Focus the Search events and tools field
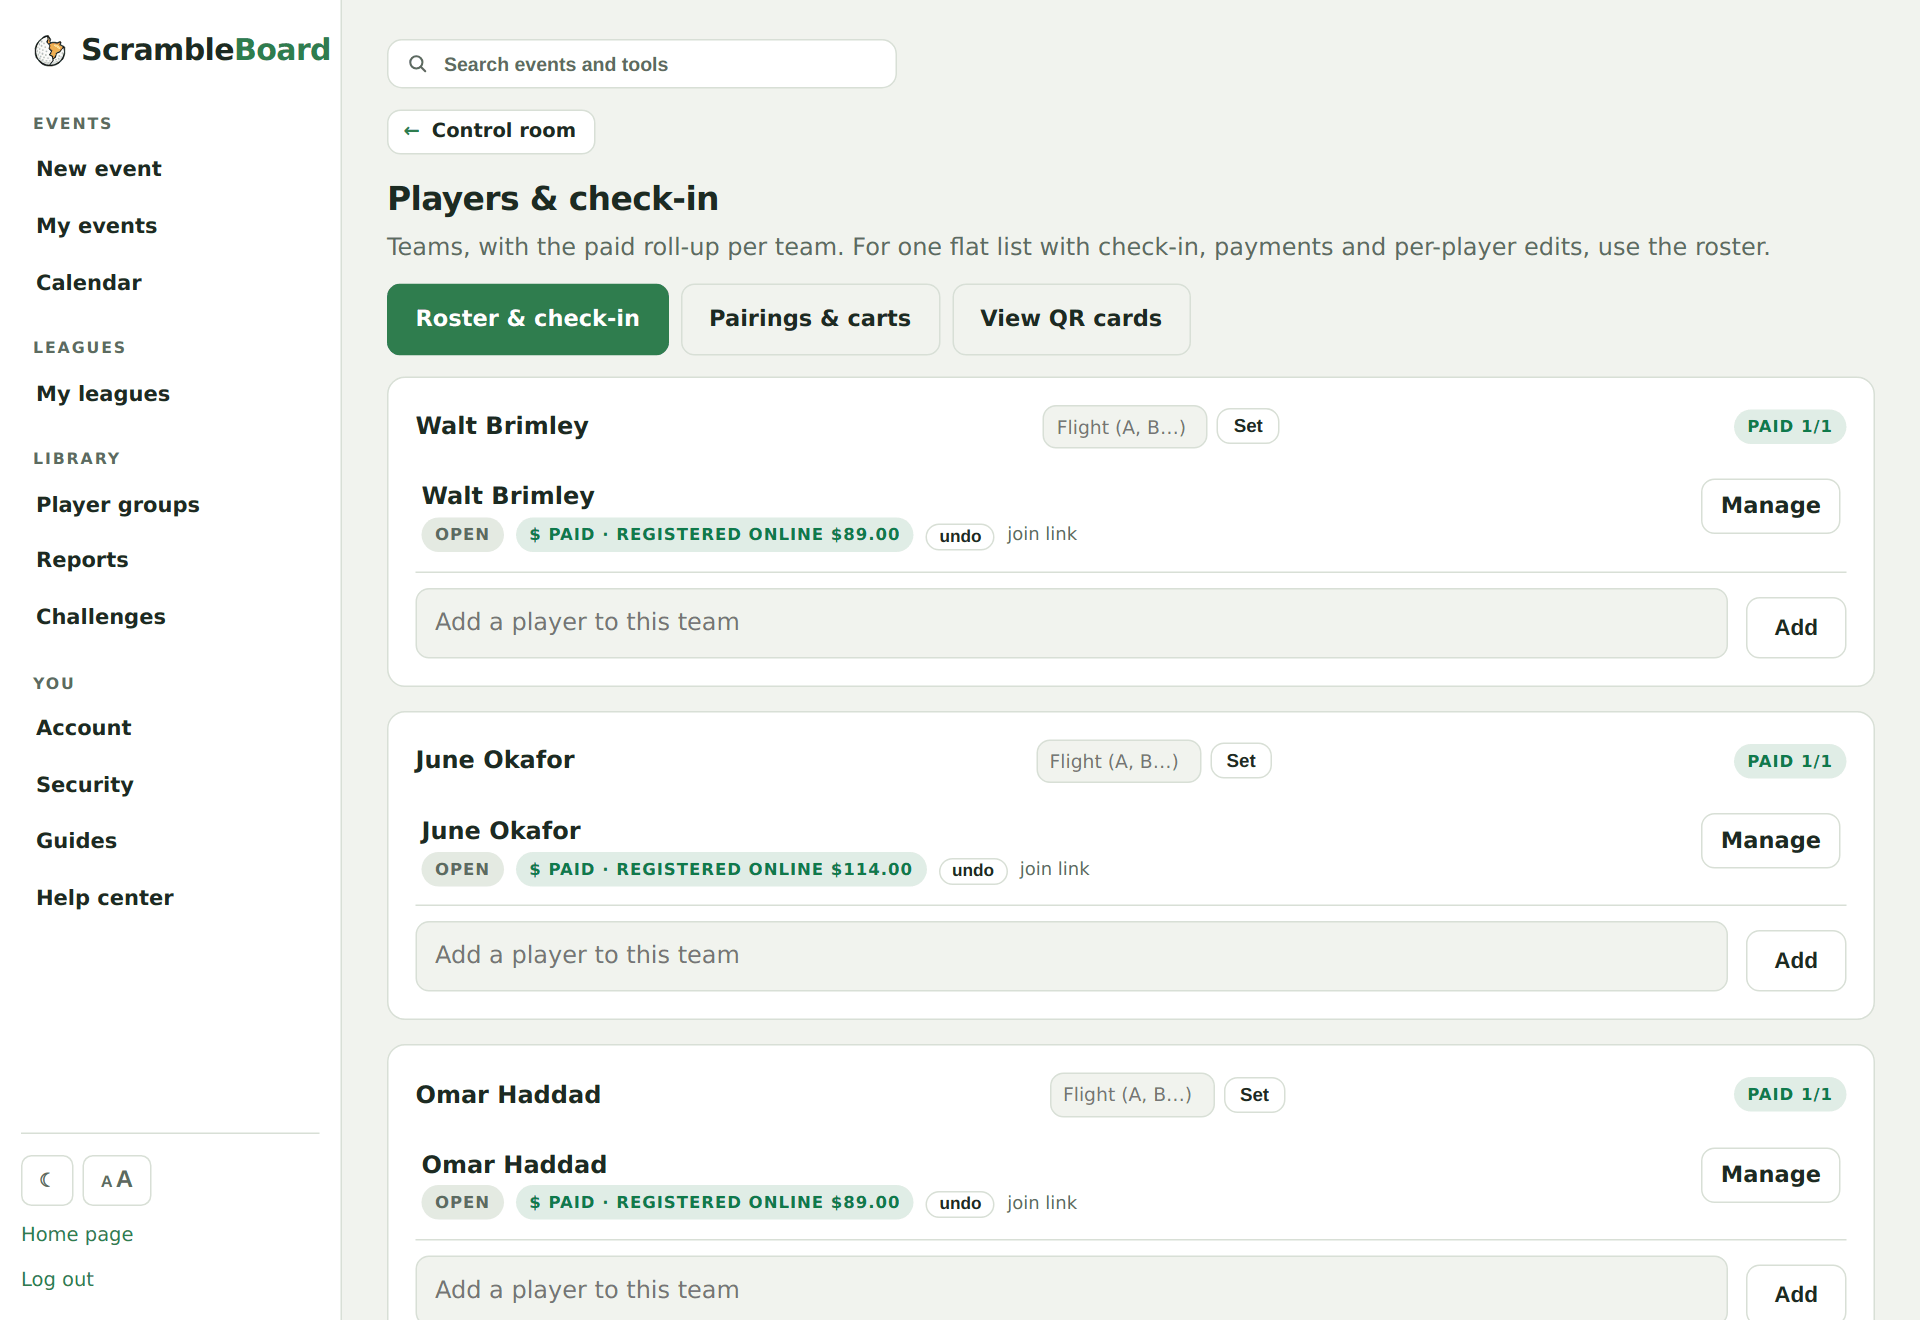The height and width of the screenshot is (1320, 1920). (642, 64)
